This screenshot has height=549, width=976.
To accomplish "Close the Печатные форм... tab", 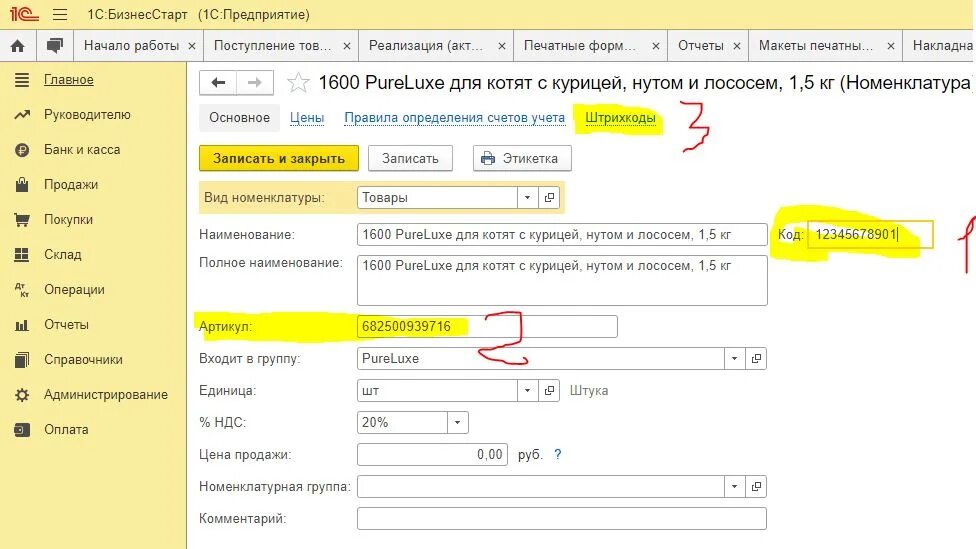I will pyautogui.click(x=655, y=46).
